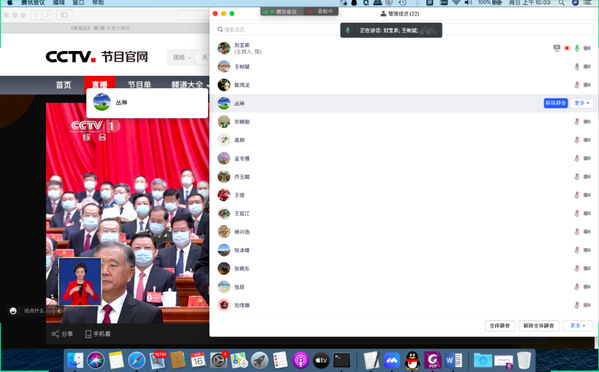This screenshot has width=599, height=372.
Task: Open Podcasts app in the dock
Action: (301, 360)
